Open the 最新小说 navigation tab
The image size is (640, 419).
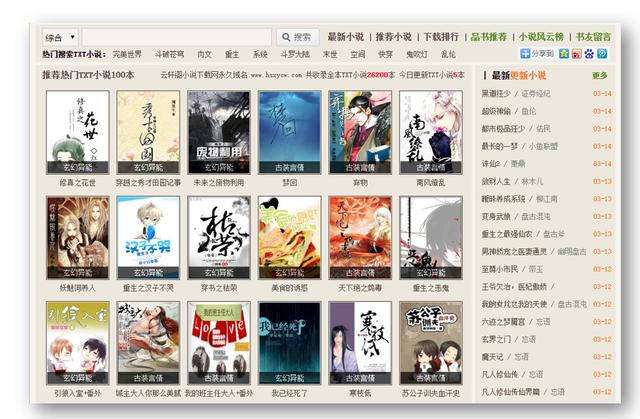tap(347, 36)
